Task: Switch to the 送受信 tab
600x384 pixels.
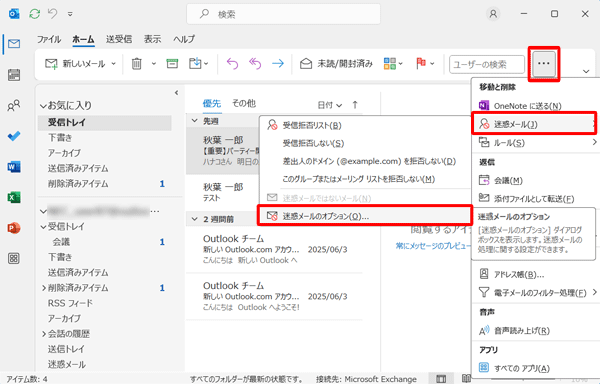Action: [119, 39]
